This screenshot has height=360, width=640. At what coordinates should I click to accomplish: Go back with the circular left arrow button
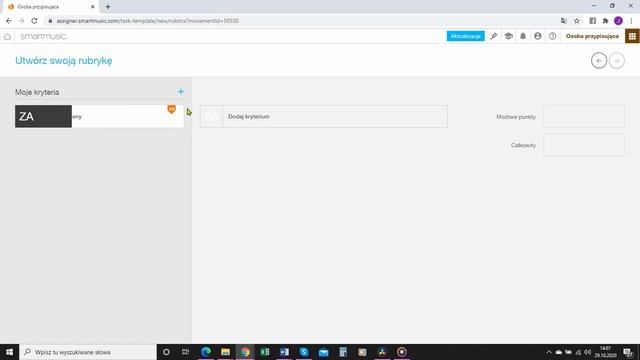click(599, 61)
